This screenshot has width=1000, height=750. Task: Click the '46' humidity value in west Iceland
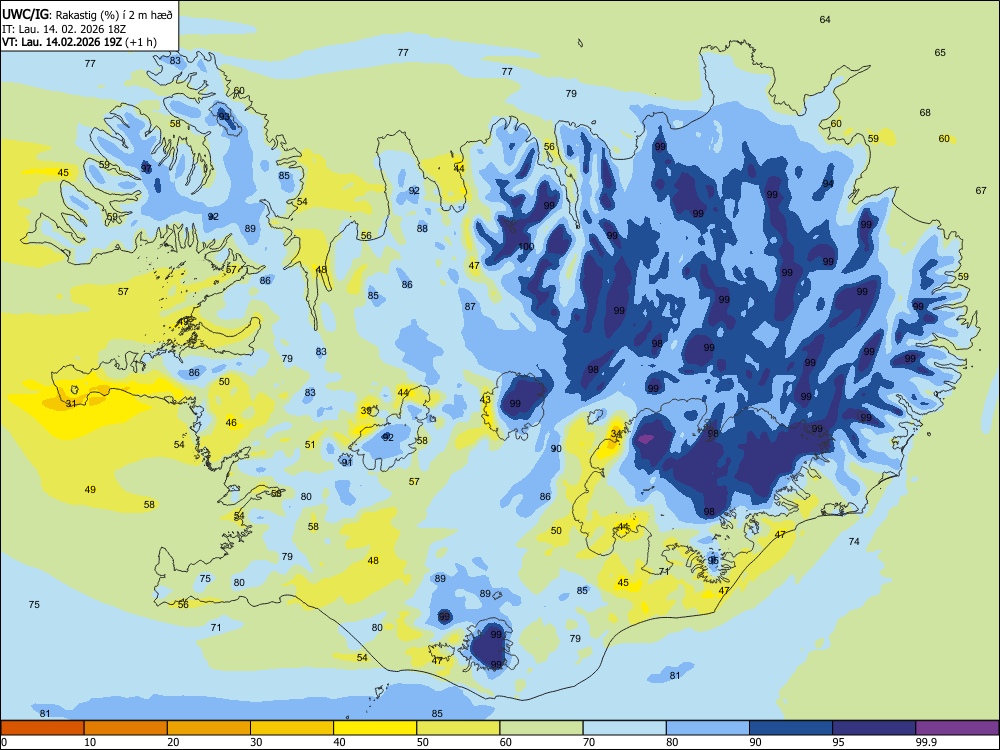[x=231, y=422]
